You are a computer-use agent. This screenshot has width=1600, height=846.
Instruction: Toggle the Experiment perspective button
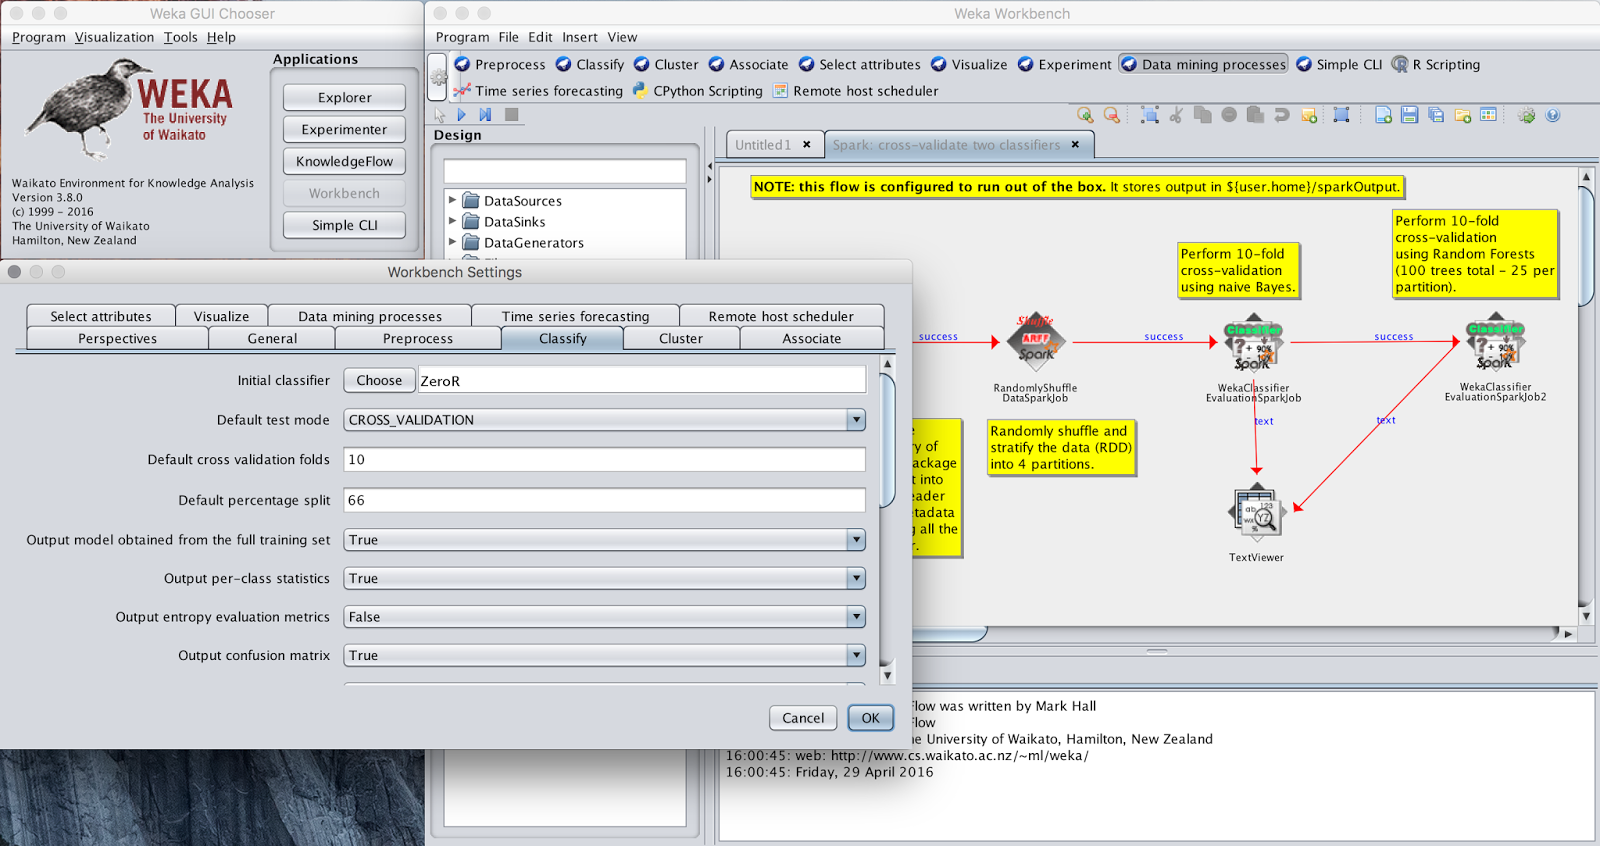tap(1064, 64)
